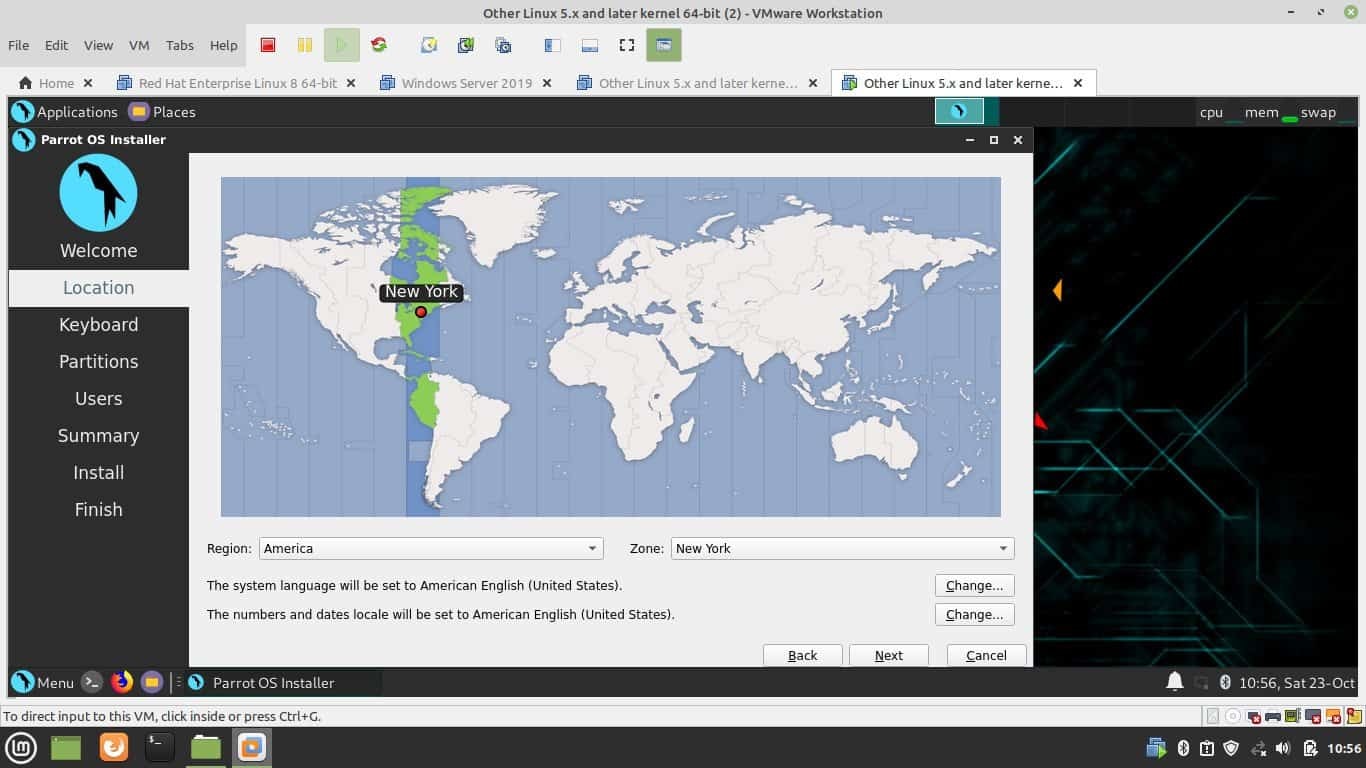This screenshot has width=1366, height=768.
Task: Open the Zone dropdown showing New York
Action: point(842,548)
